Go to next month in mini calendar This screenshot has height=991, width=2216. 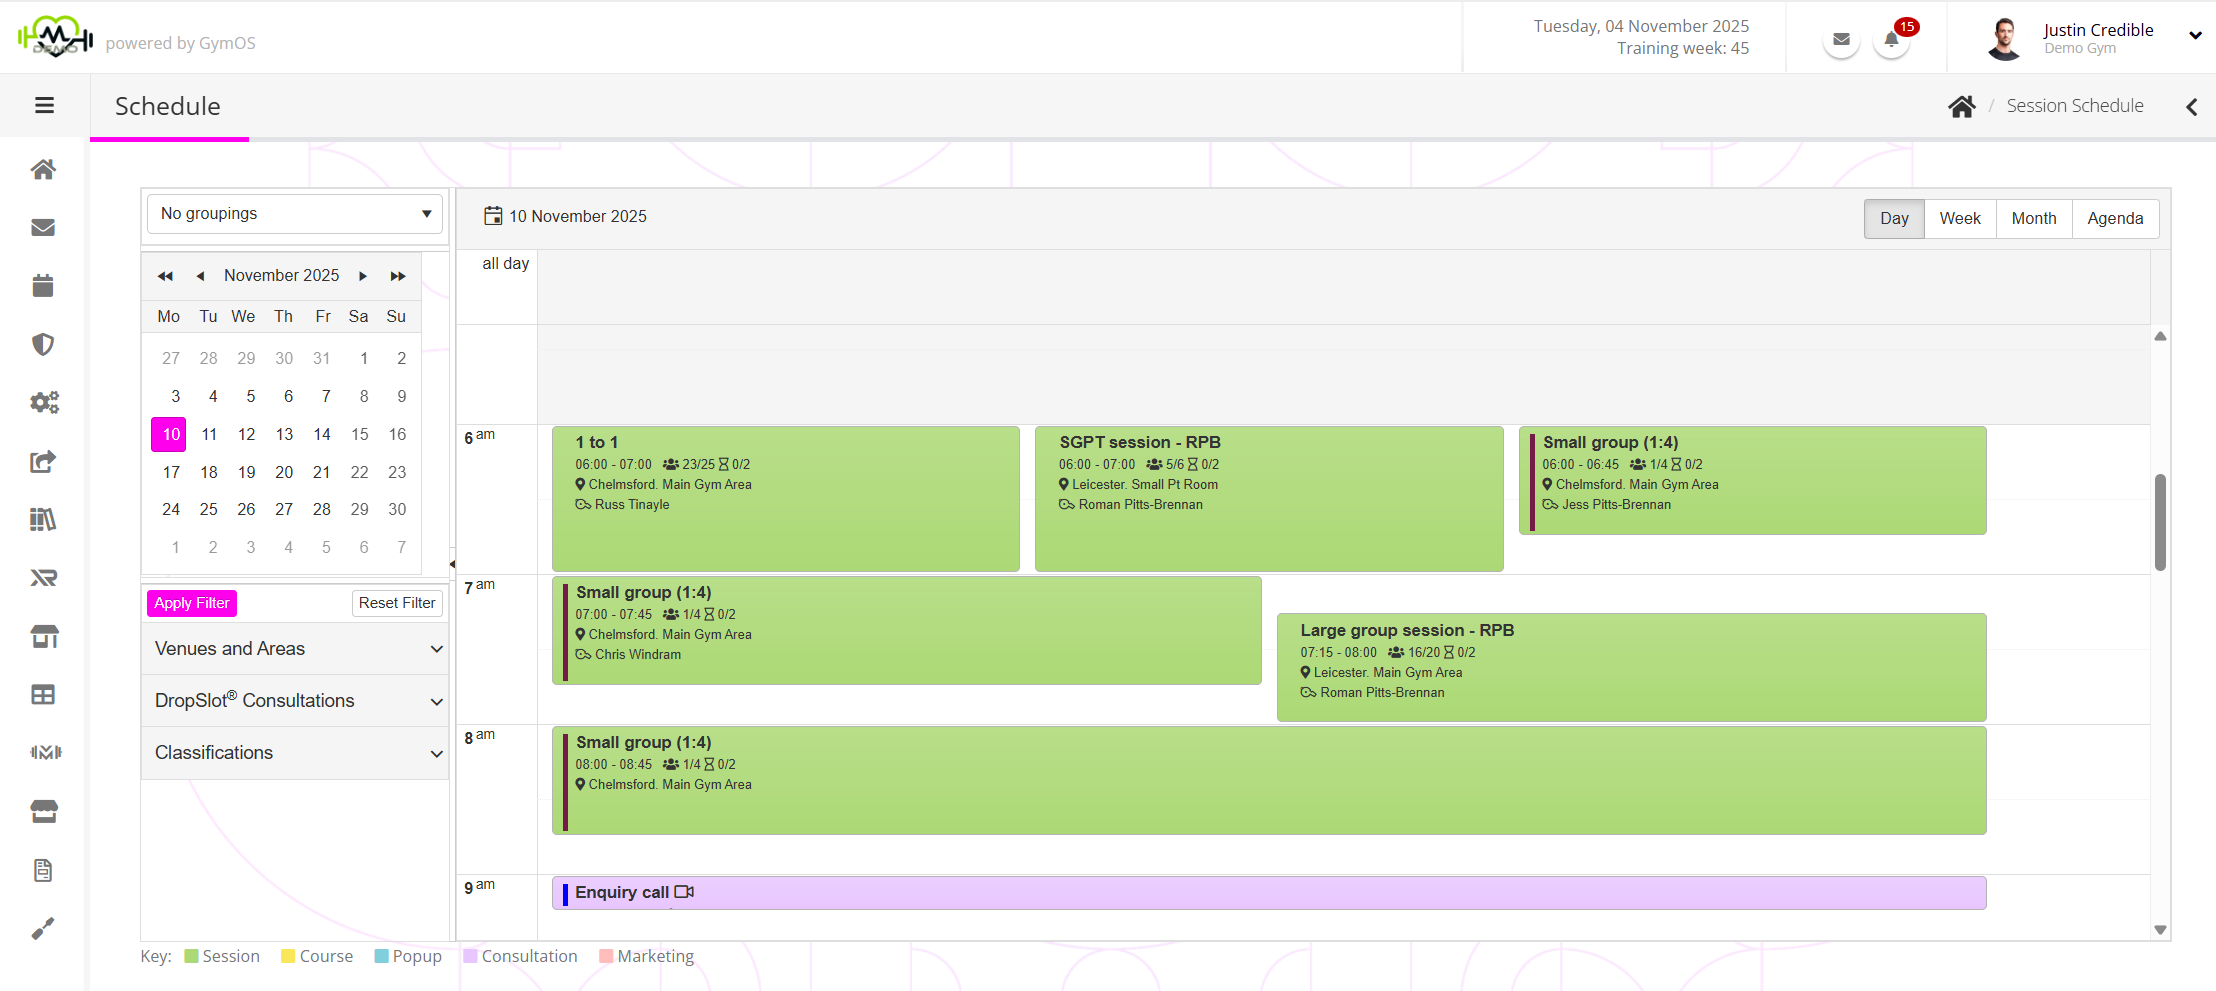point(363,276)
